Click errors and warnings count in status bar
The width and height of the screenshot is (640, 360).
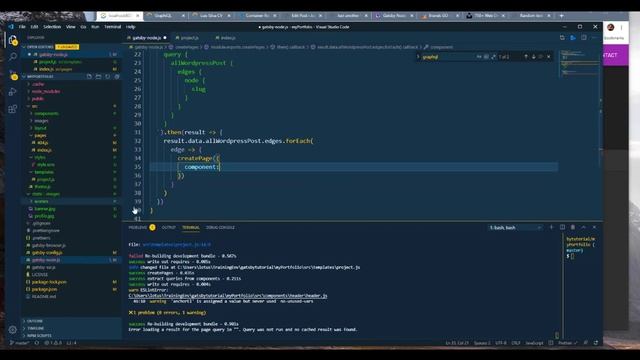[x=53, y=343]
